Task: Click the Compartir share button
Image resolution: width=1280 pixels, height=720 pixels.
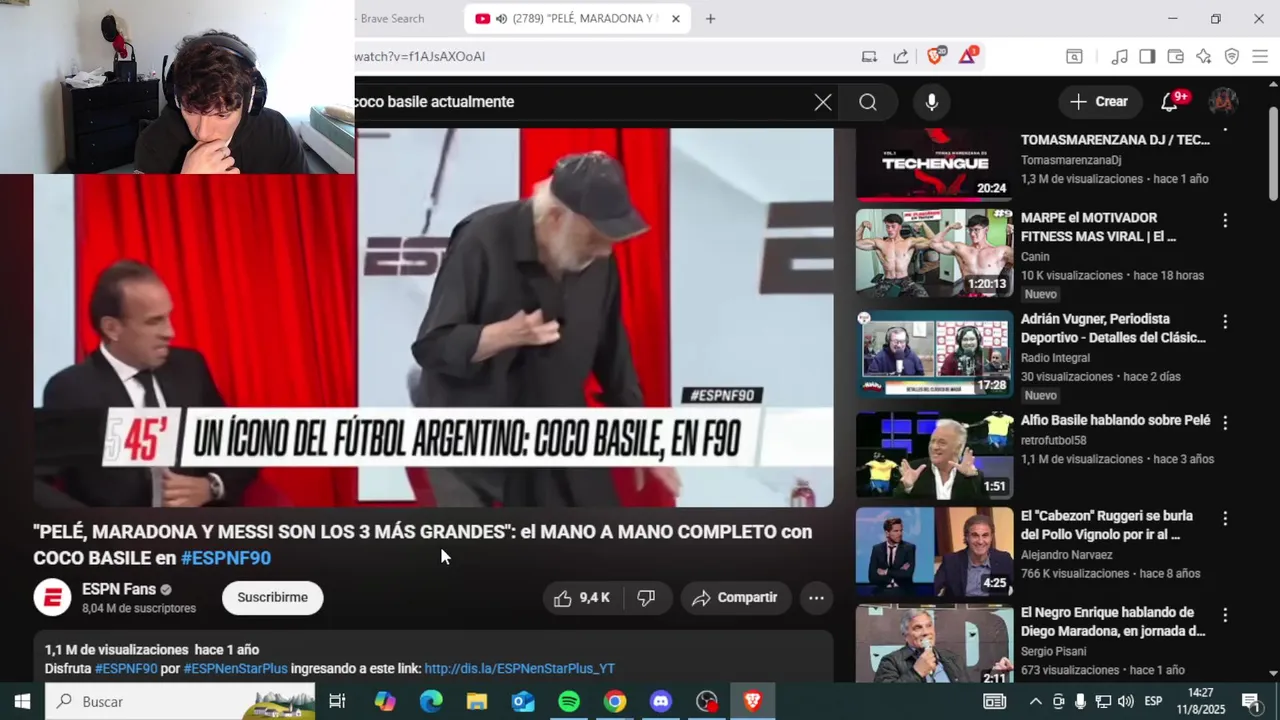Action: (x=736, y=598)
